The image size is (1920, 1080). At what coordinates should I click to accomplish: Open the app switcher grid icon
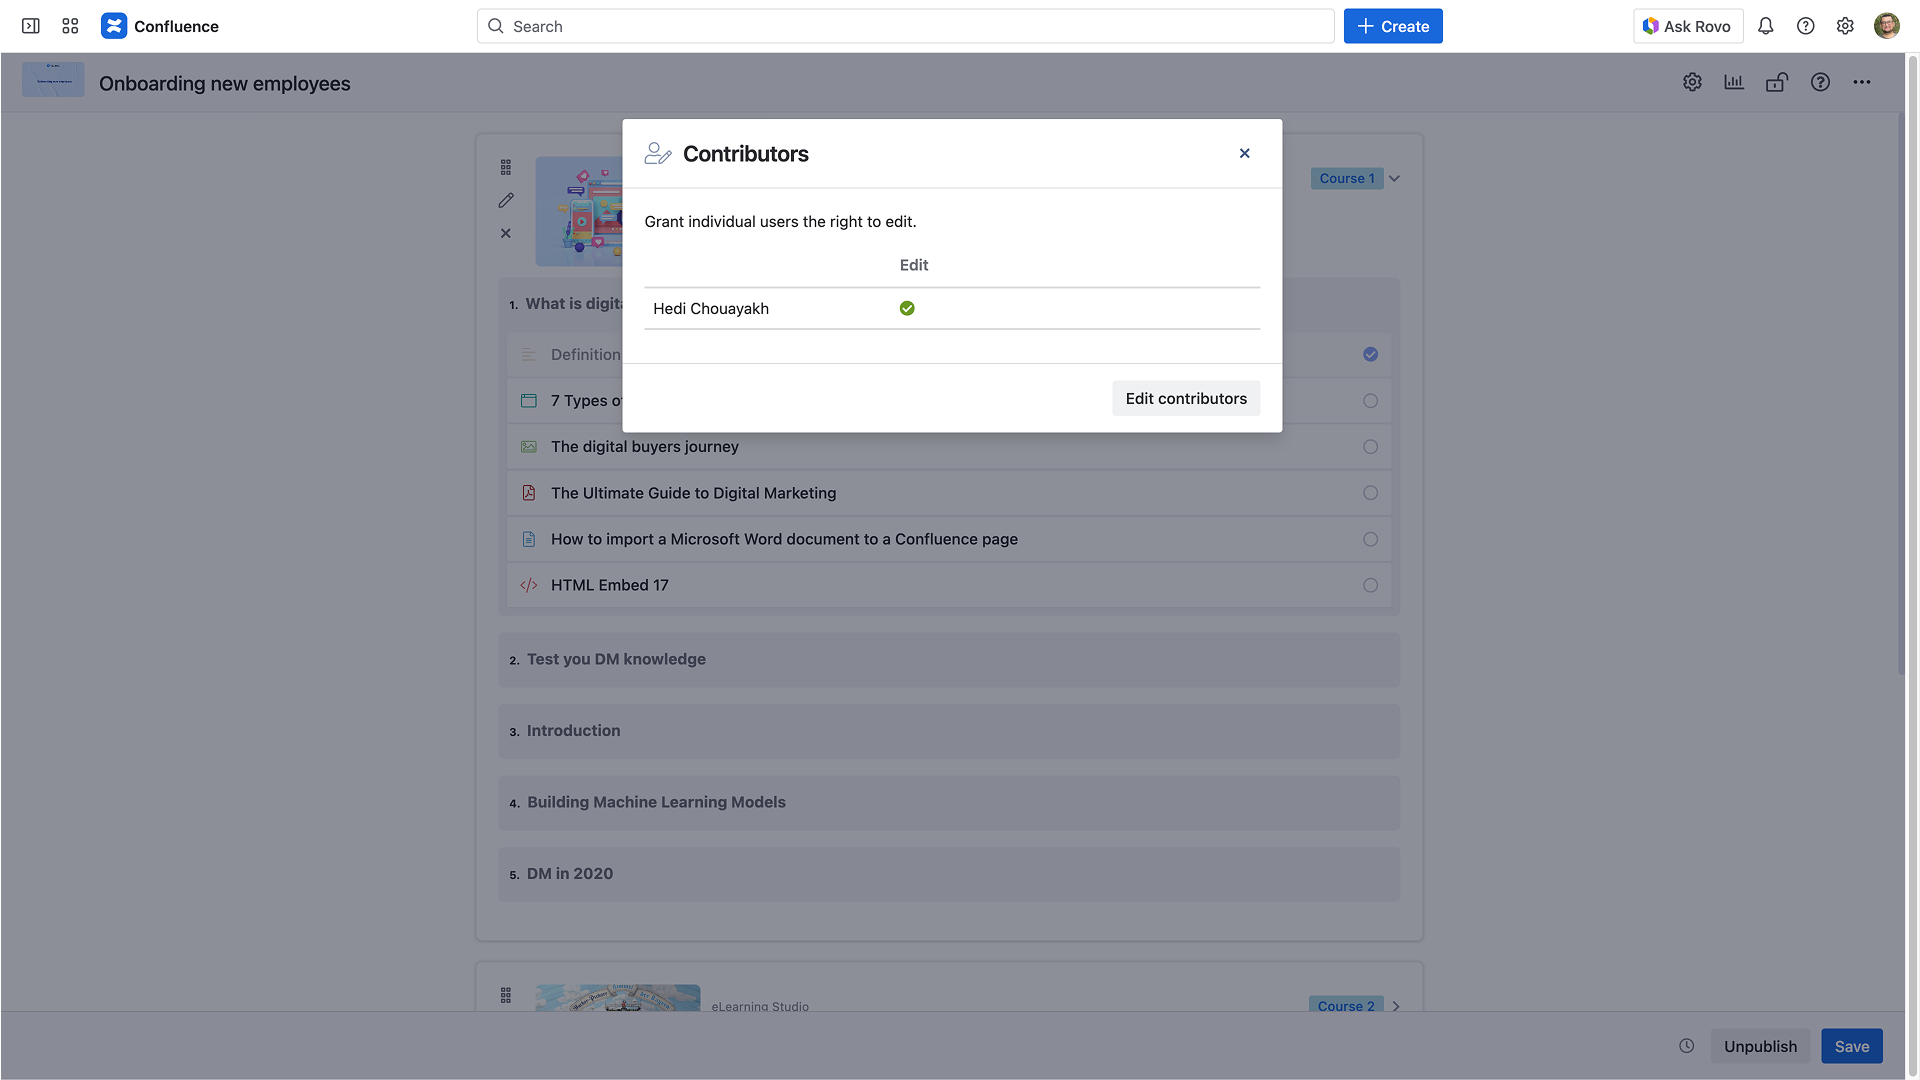click(70, 26)
